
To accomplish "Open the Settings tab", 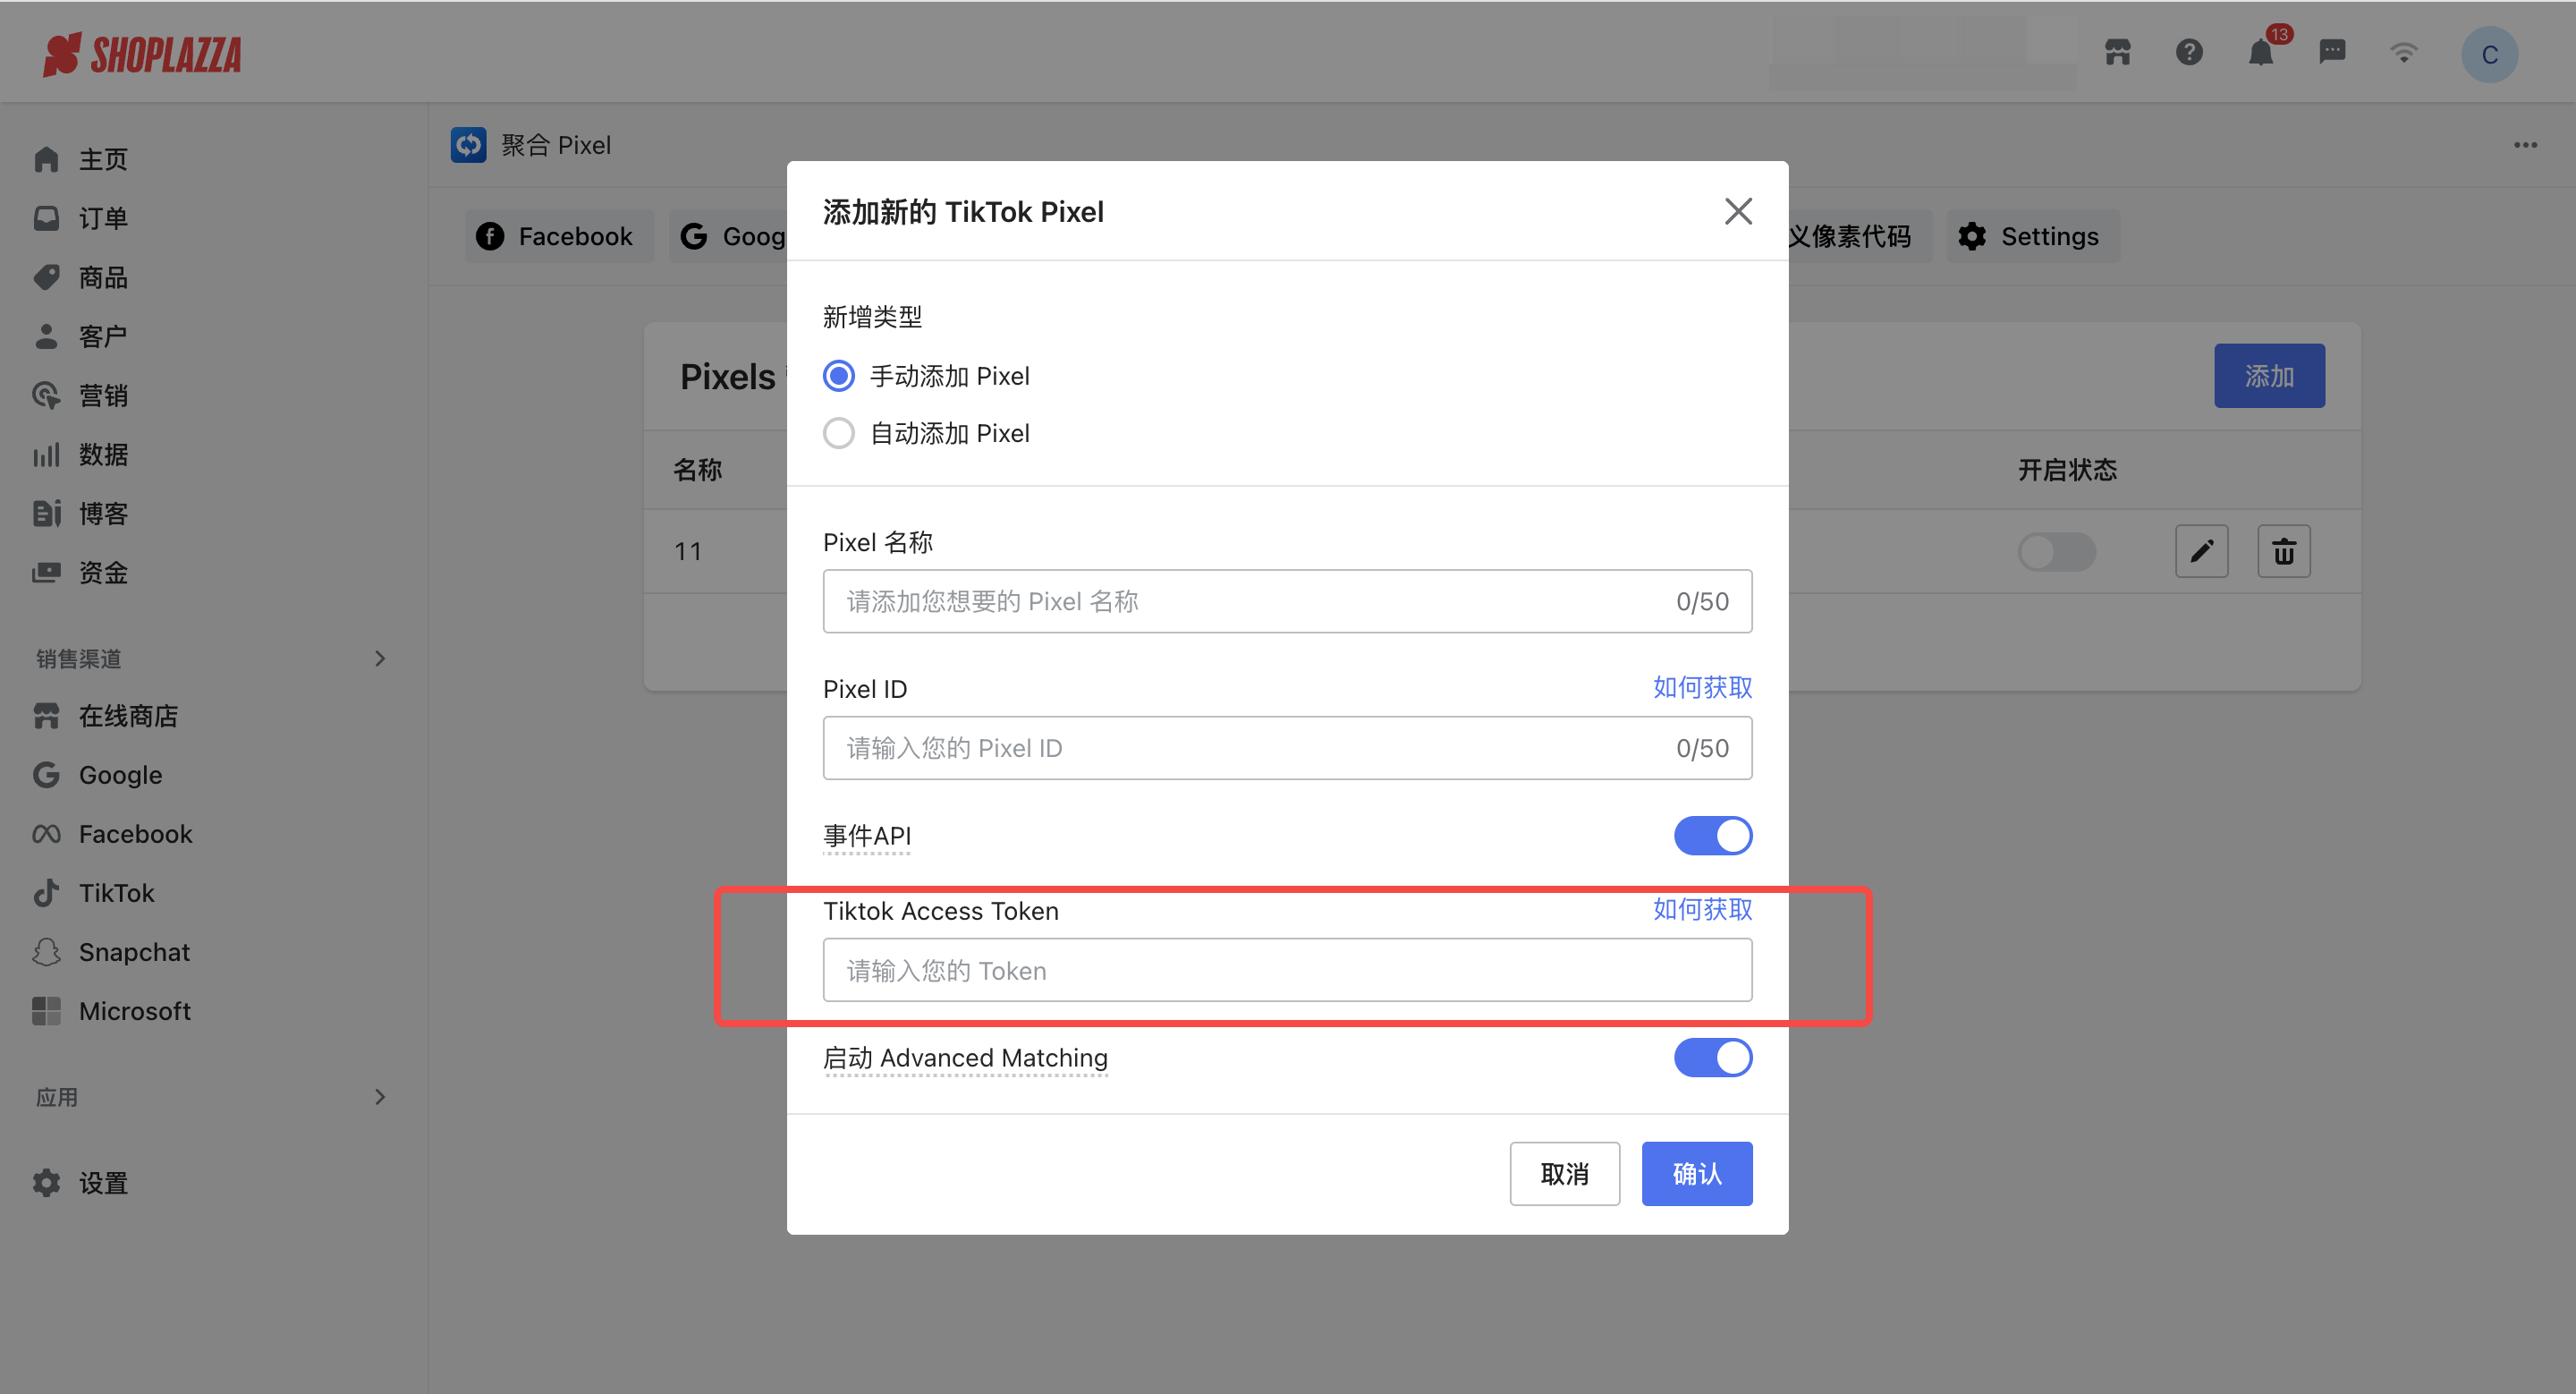I will point(2030,236).
